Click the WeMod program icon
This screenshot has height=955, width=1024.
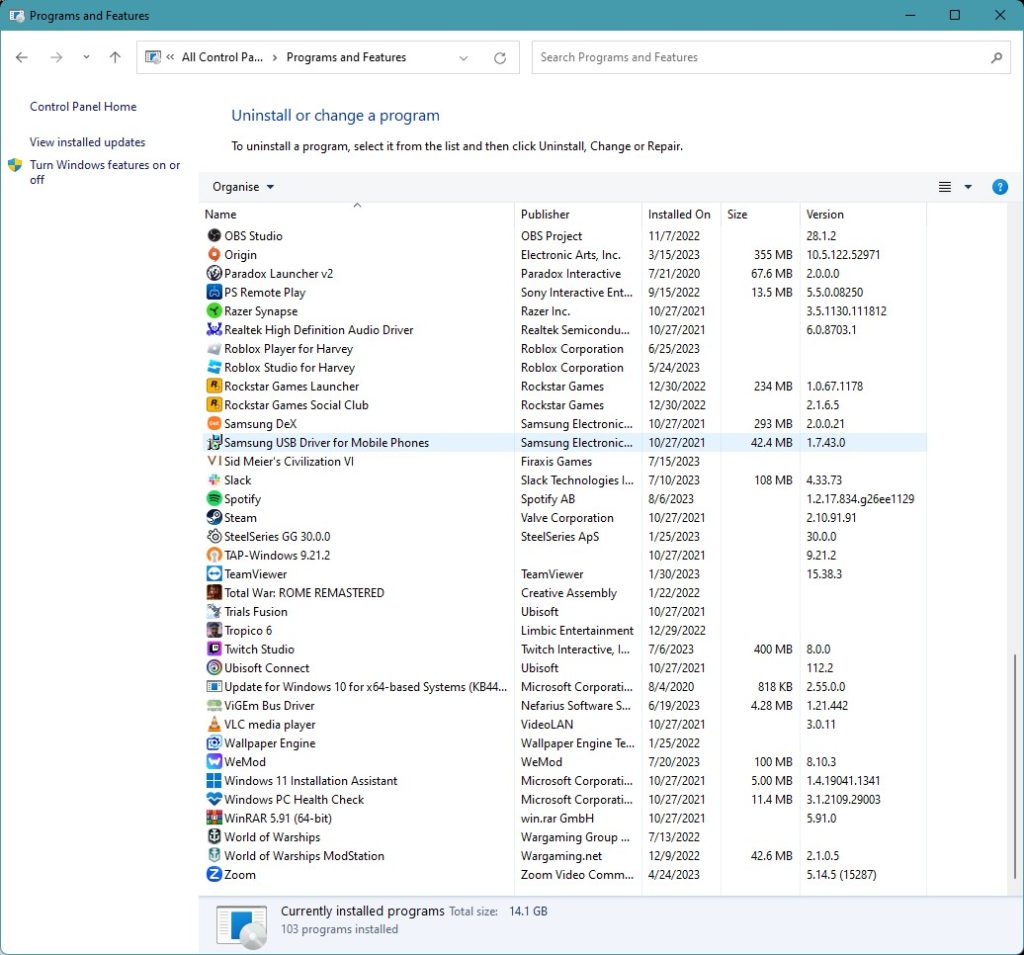pyautogui.click(x=214, y=762)
